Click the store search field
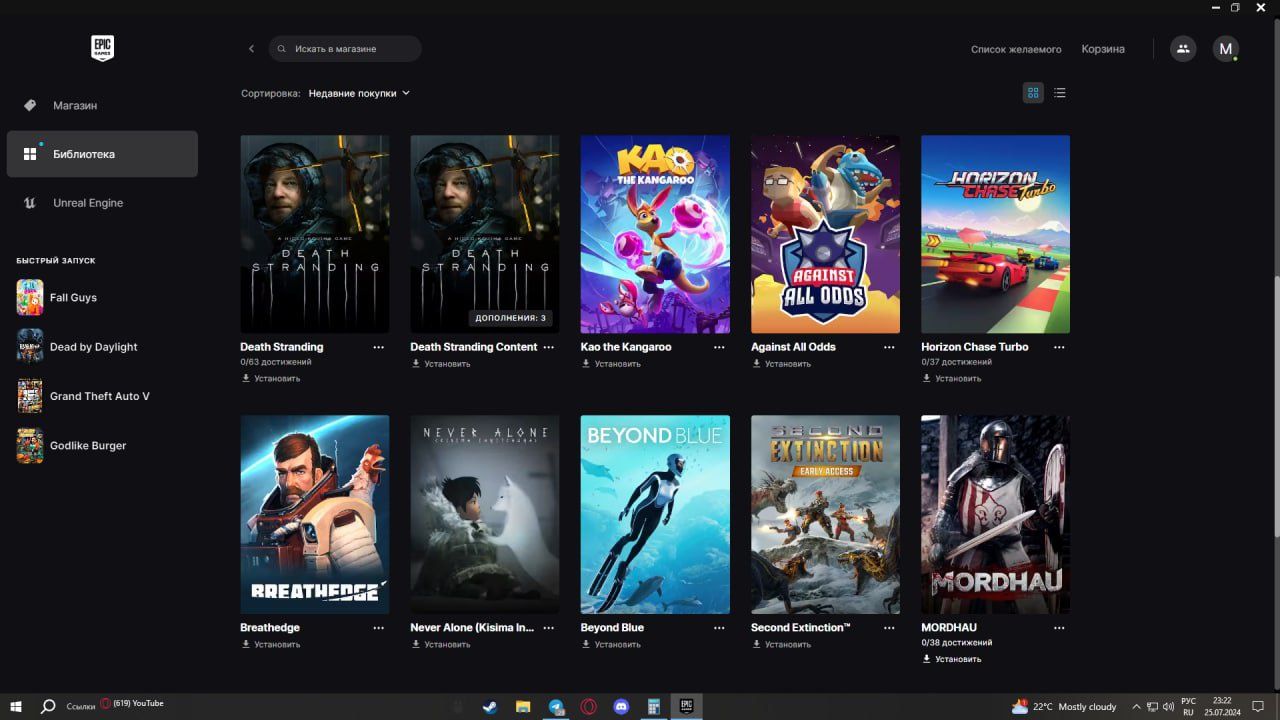This screenshot has width=1280, height=720. tap(345, 48)
